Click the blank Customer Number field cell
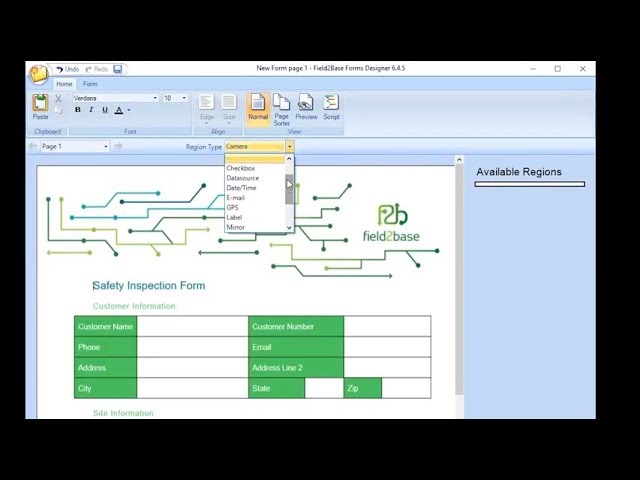Image resolution: width=640 pixels, height=480 pixels. 387,327
